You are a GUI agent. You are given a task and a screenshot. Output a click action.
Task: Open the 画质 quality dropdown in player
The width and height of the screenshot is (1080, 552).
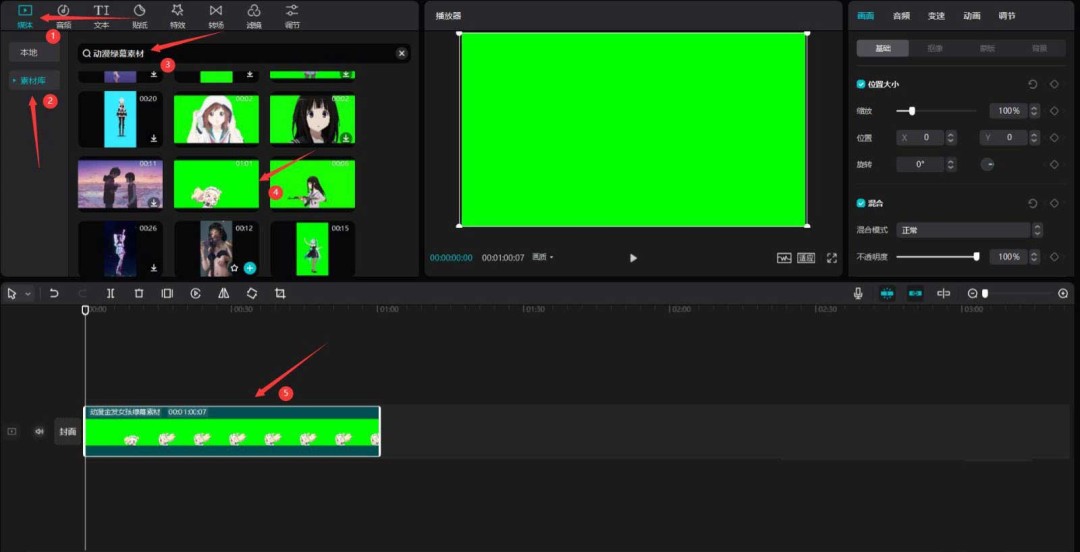click(543, 257)
